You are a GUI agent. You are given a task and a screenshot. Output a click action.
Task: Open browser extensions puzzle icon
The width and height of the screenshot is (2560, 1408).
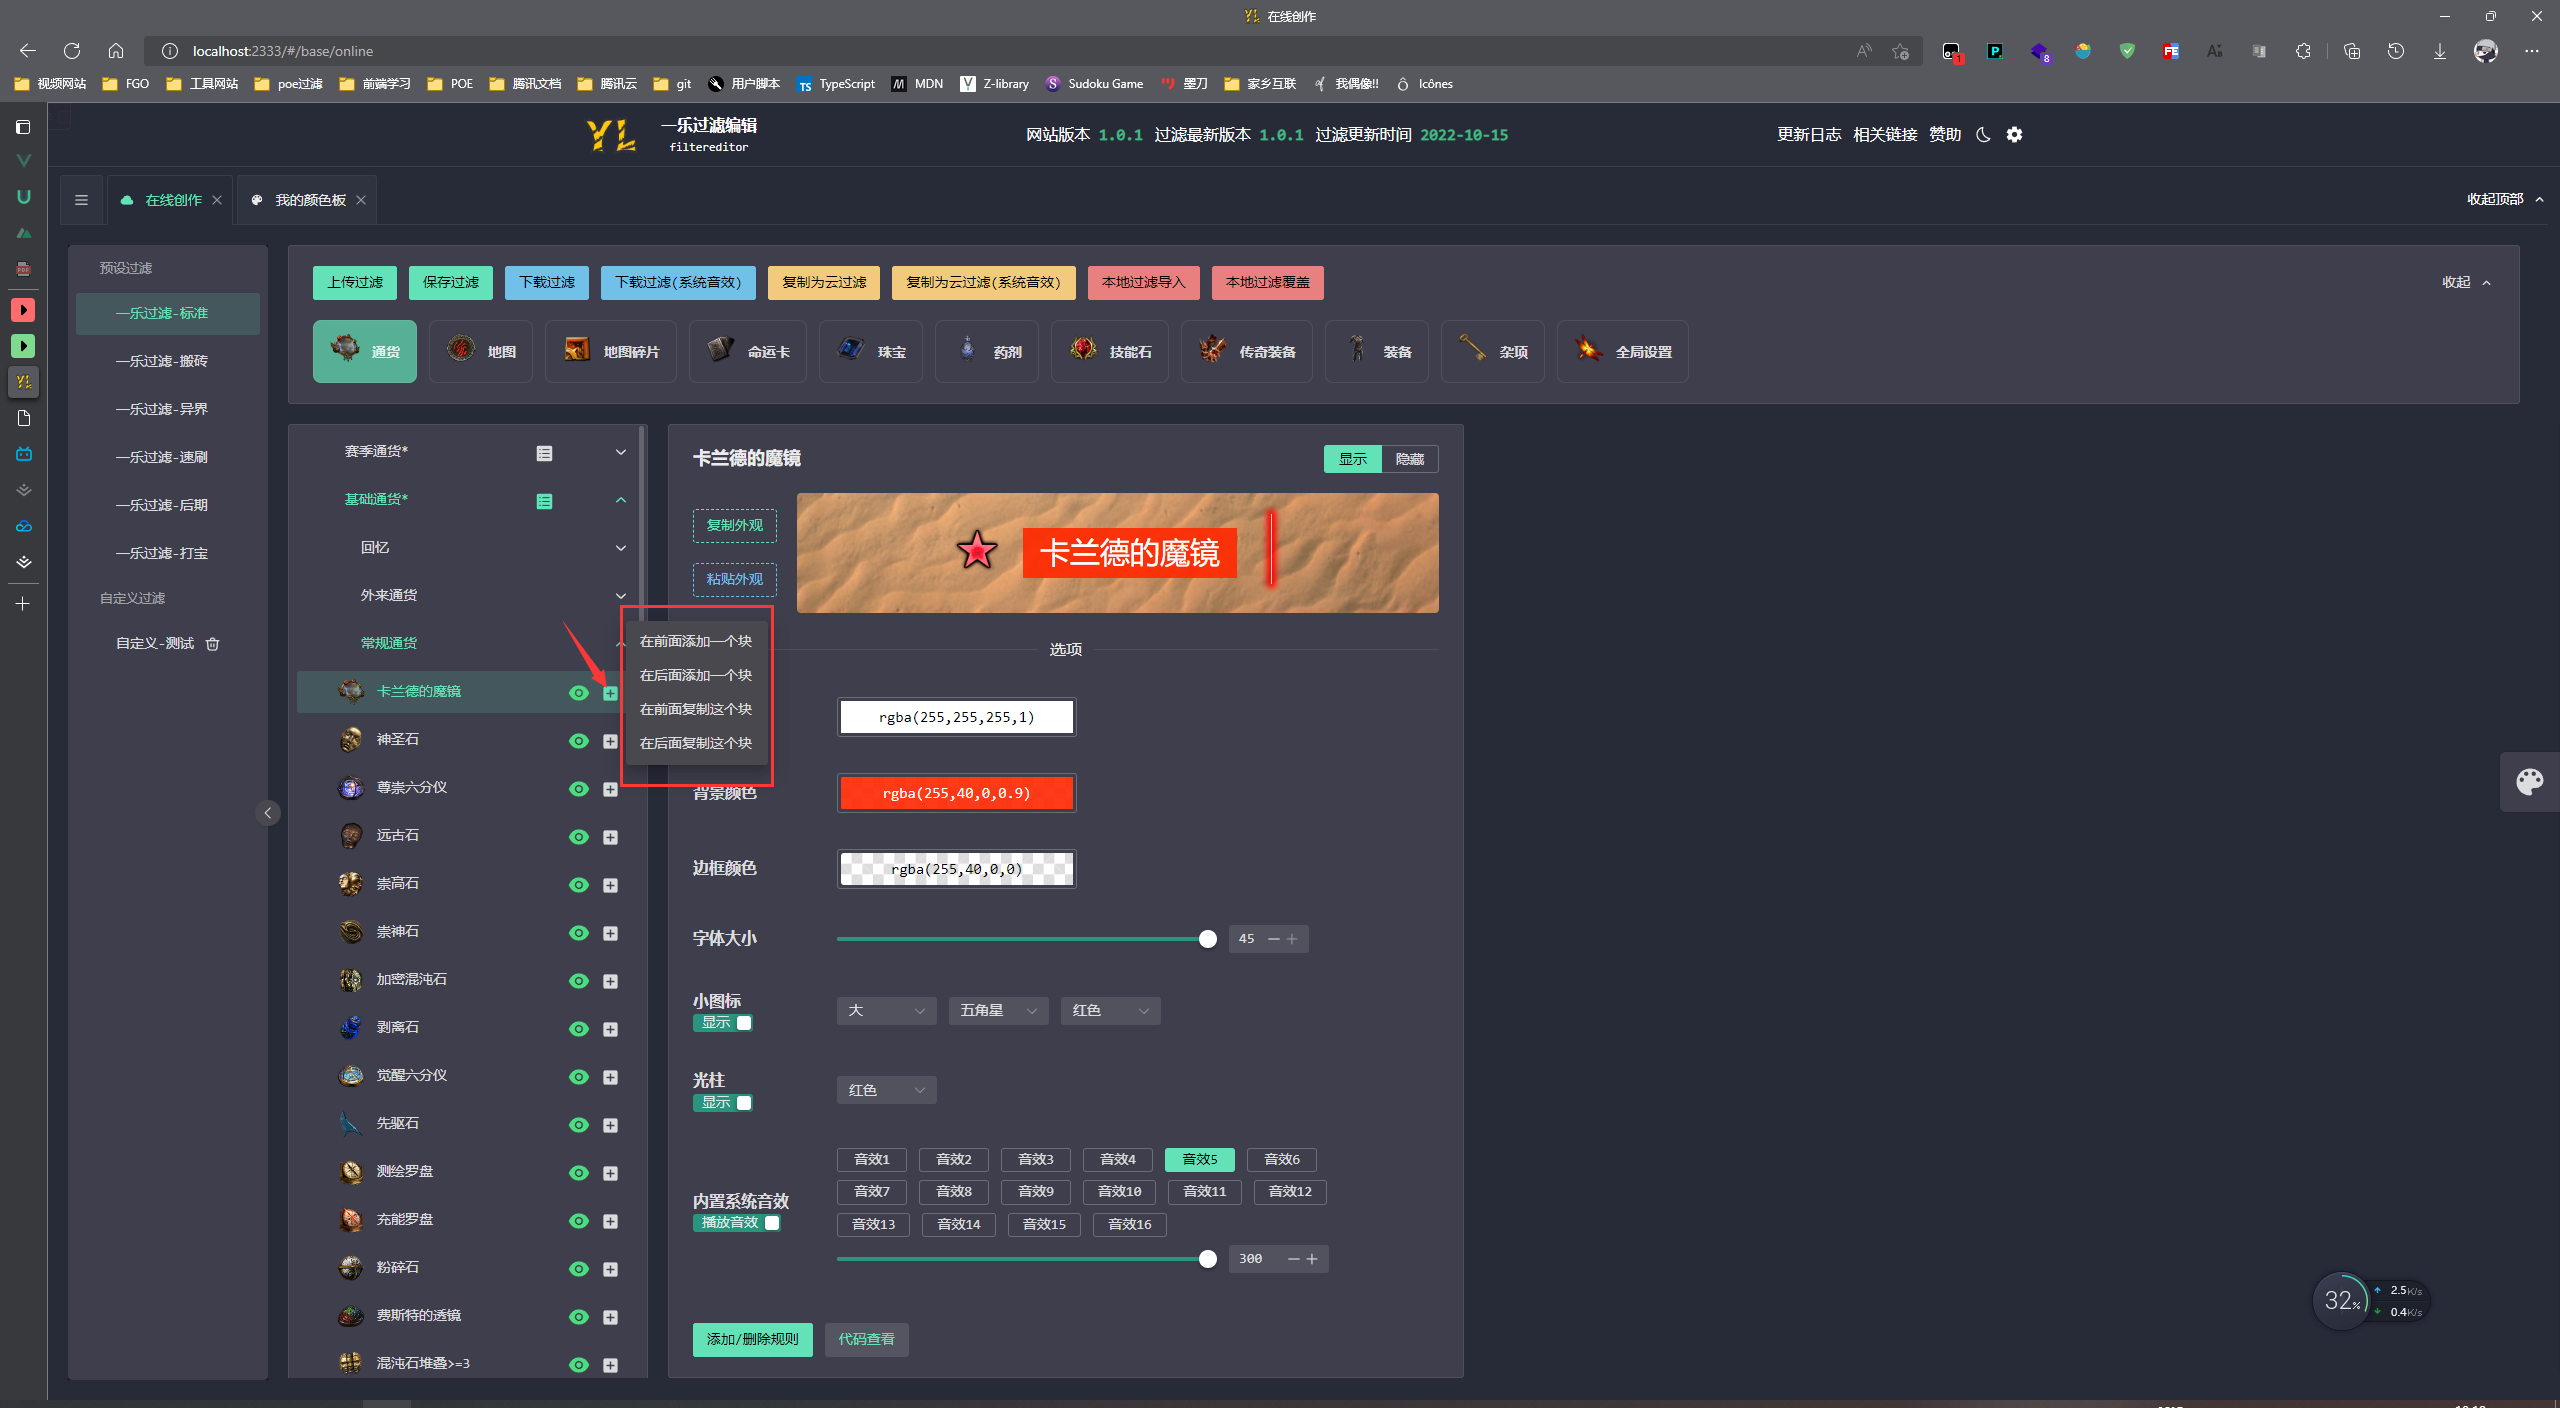click(x=2303, y=51)
